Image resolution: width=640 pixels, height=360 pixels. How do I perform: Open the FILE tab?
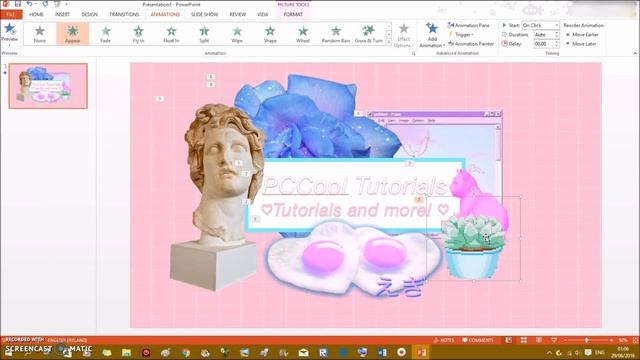point(11,14)
